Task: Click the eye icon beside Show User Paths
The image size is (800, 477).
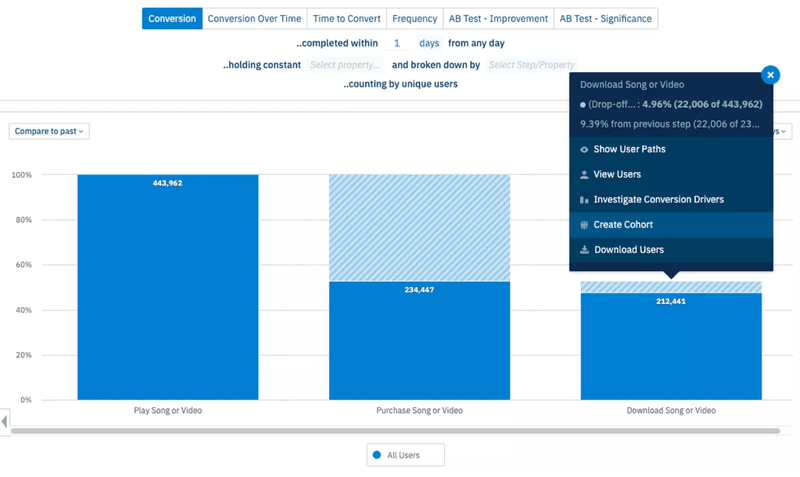Action: [584, 150]
